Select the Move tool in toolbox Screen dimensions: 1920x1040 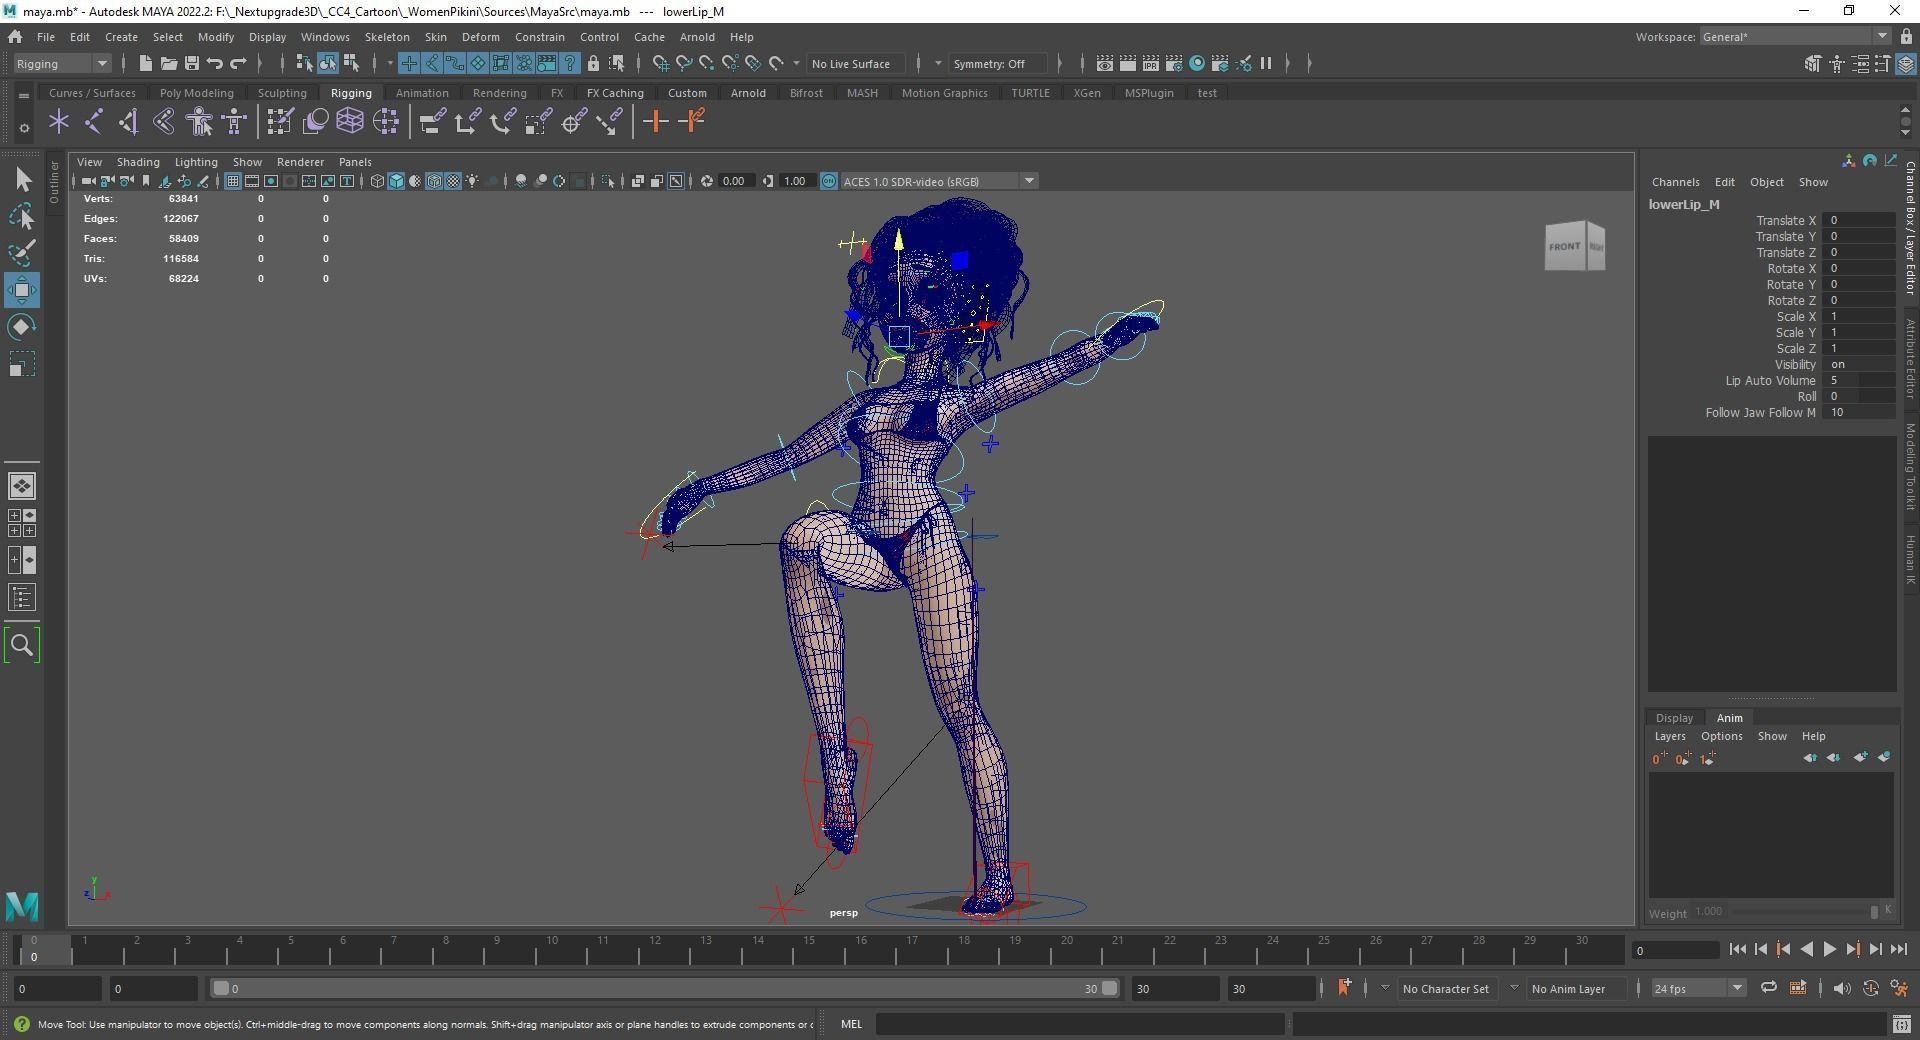(x=22, y=290)
